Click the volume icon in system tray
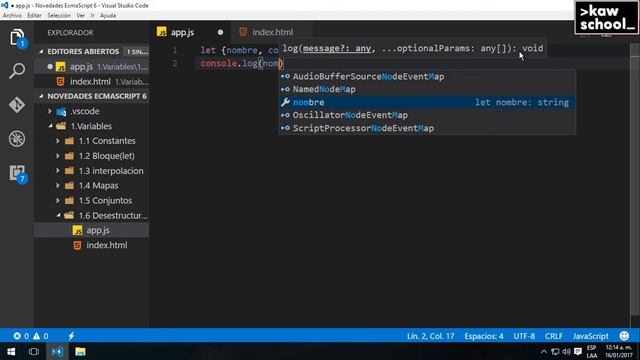The image size is (640, 360). click(x=567, y=351)
